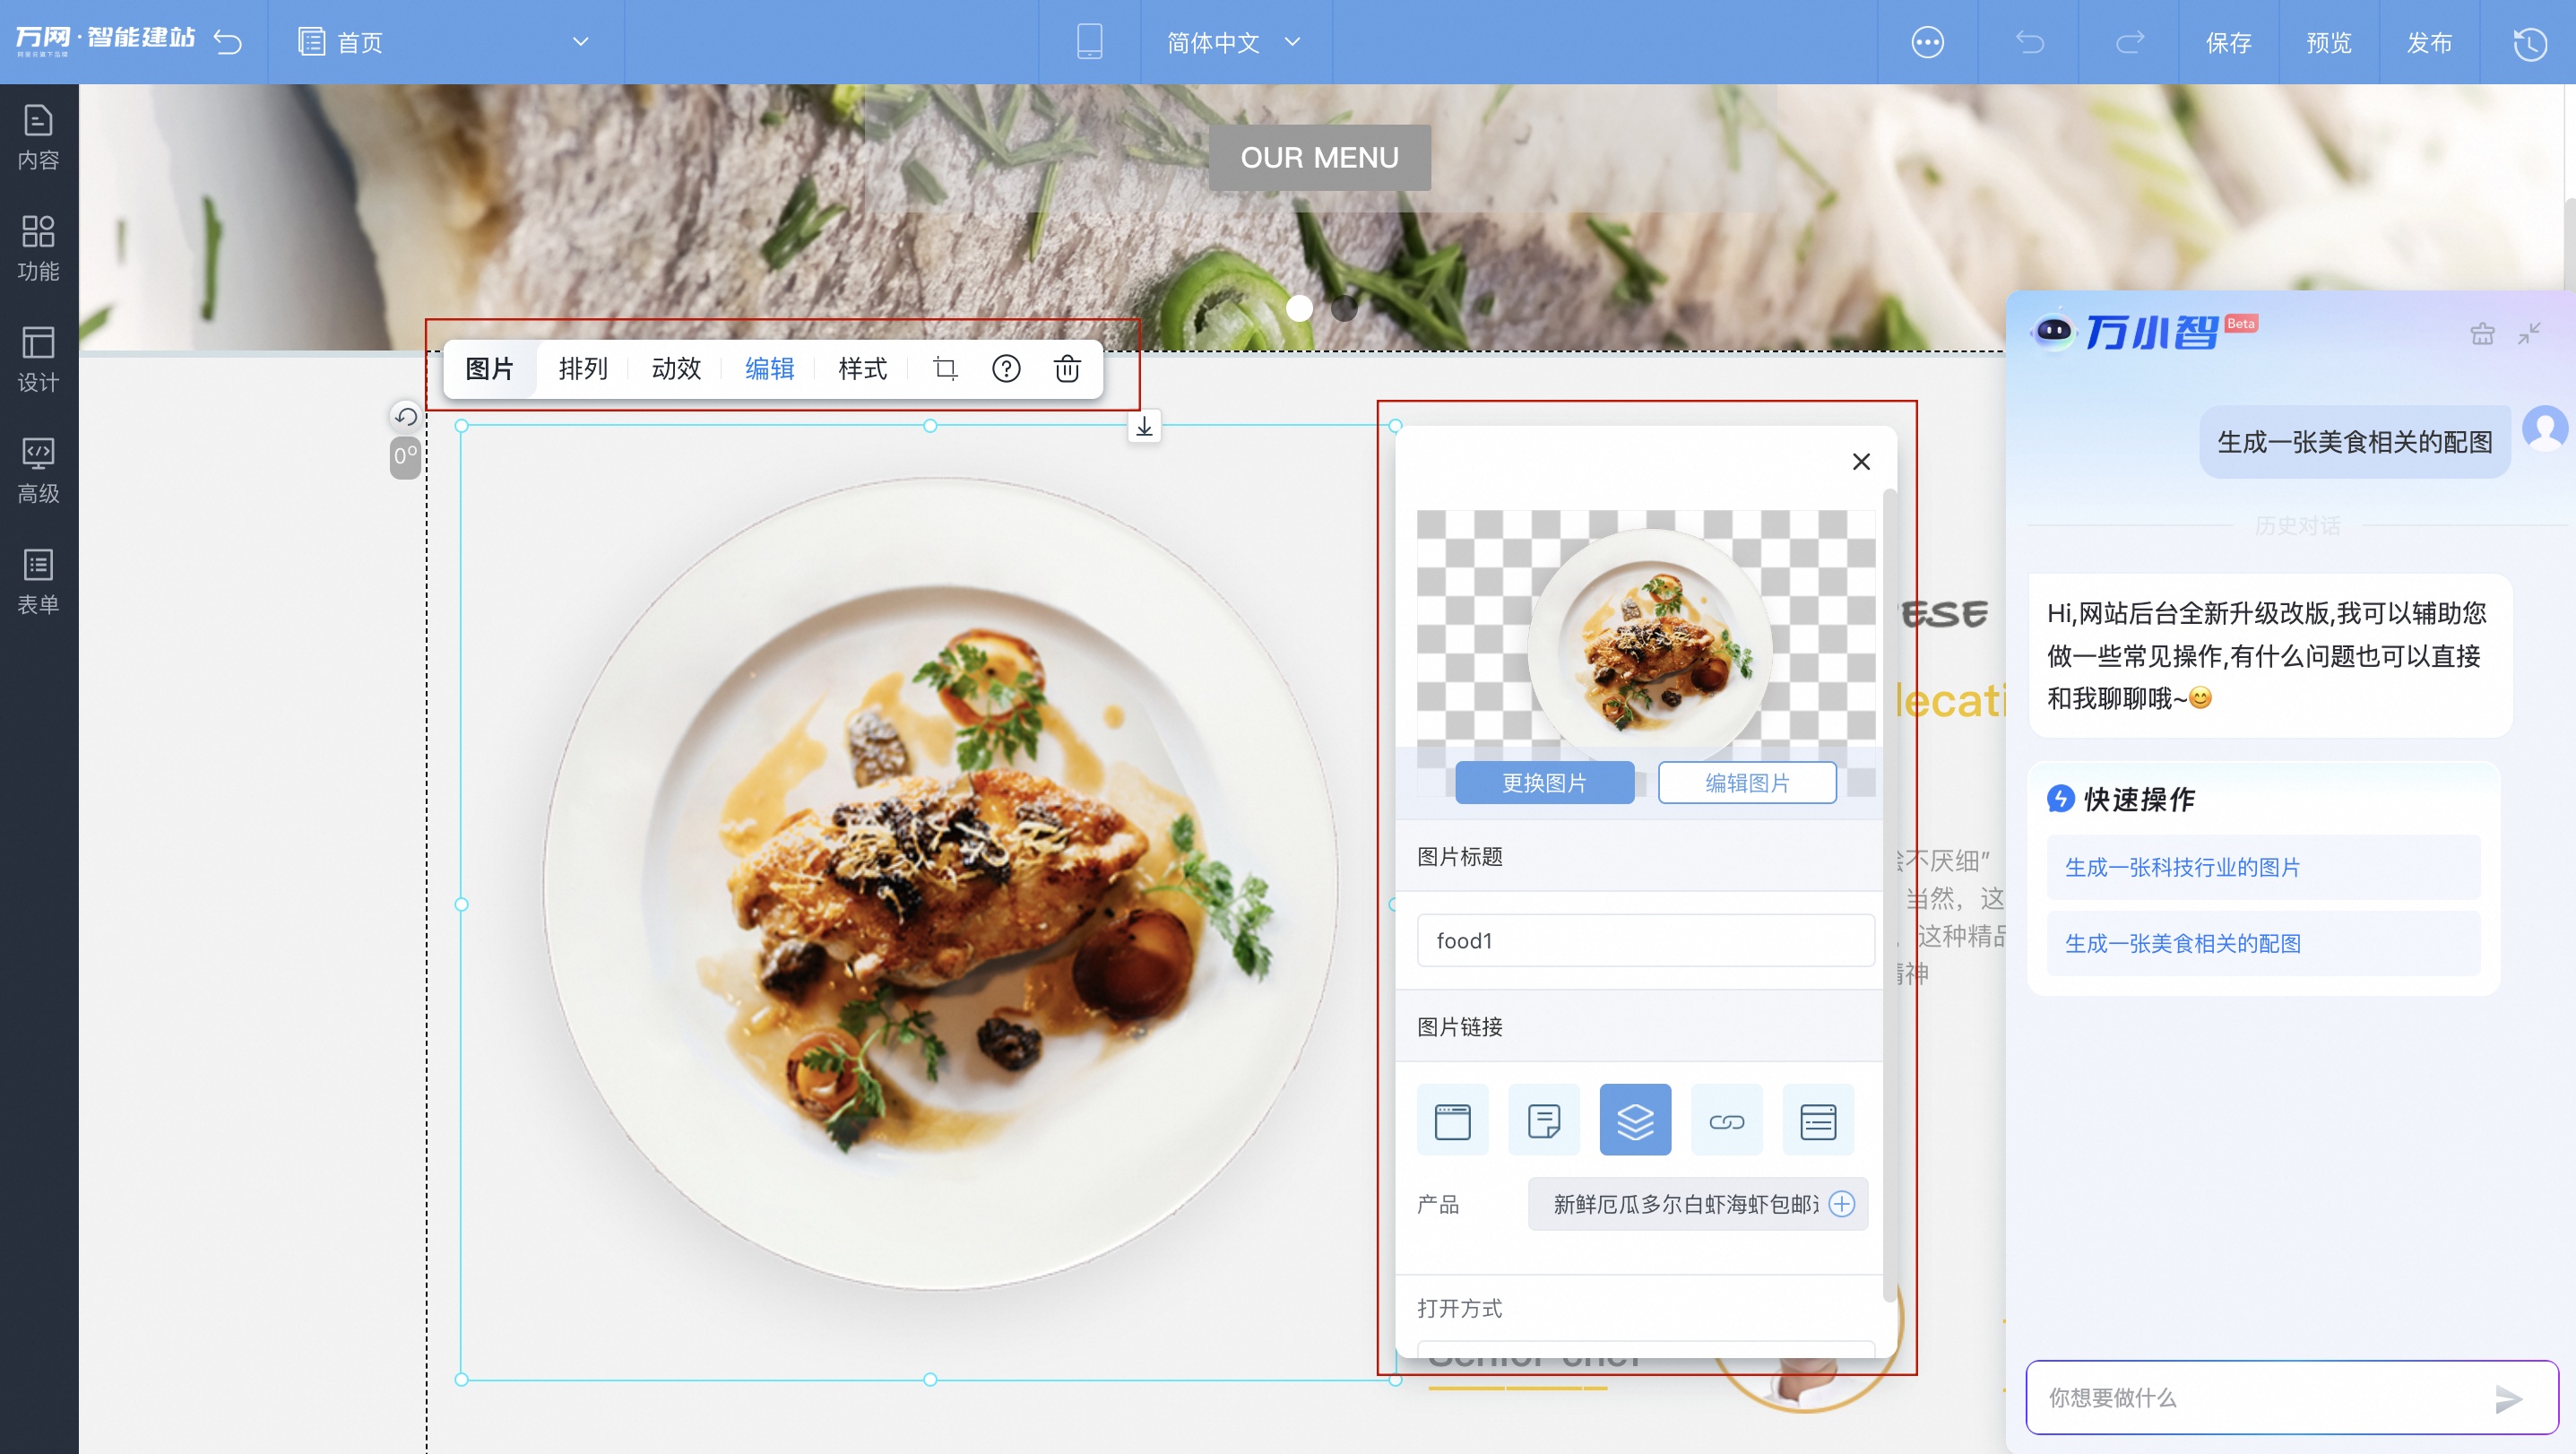This screenshot has height=1454, width=2576.
Task: Choose the external chain link type icon
Action: point(1727,1120)
